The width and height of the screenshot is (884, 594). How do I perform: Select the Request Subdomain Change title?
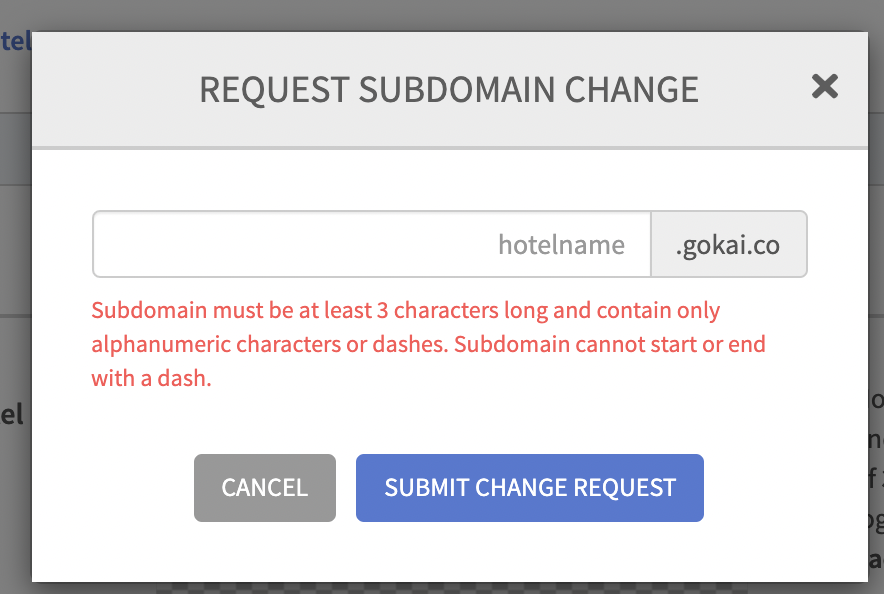(449, 89)
